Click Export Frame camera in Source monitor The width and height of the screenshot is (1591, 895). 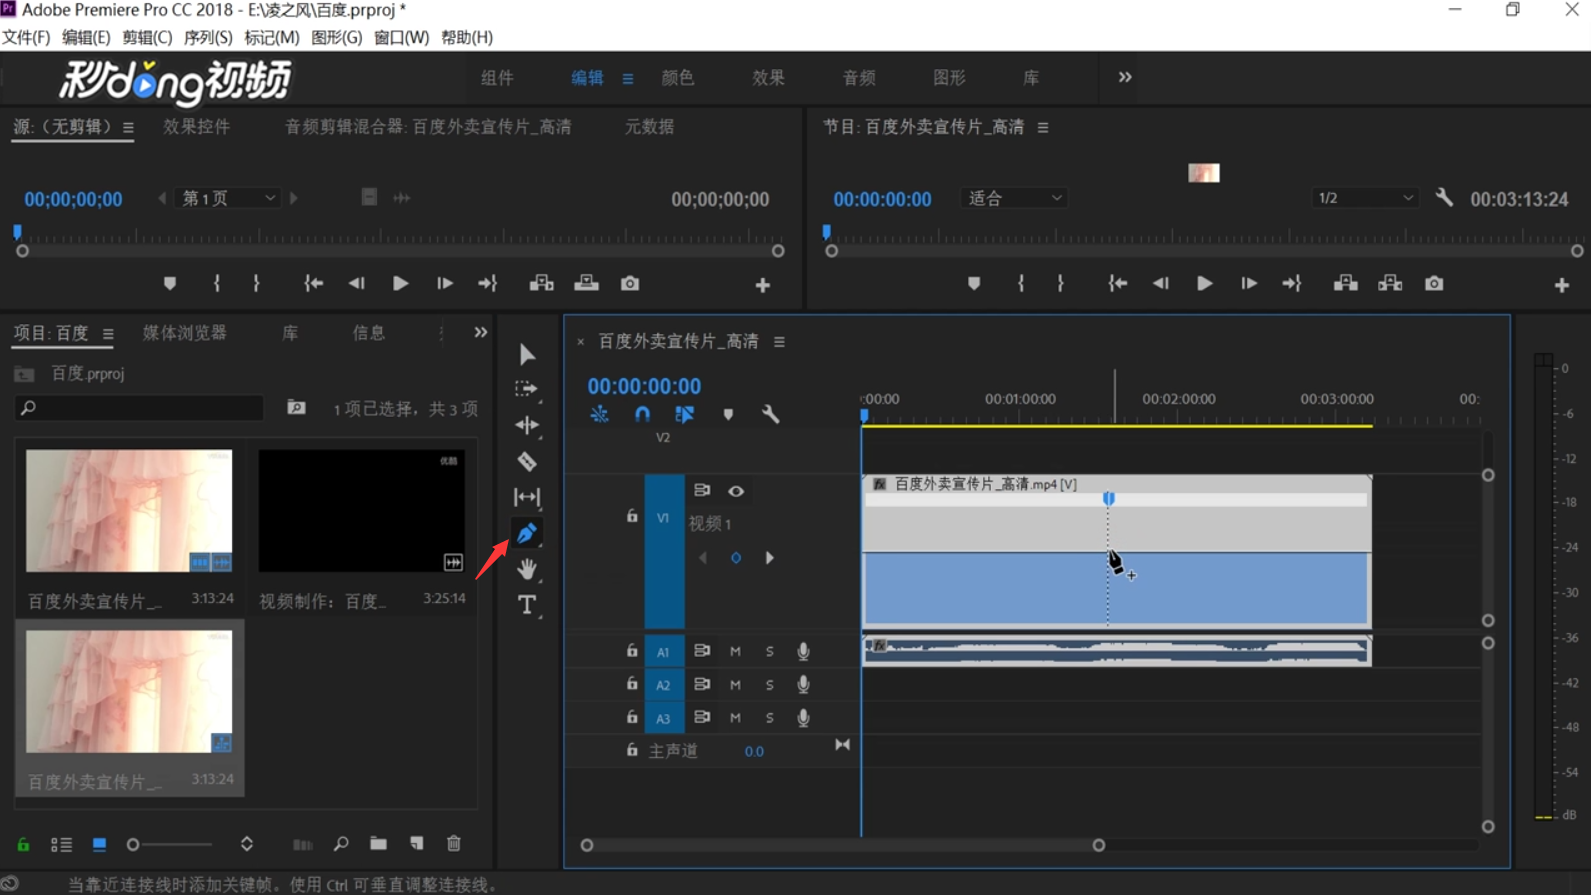[x=630, y=284]
